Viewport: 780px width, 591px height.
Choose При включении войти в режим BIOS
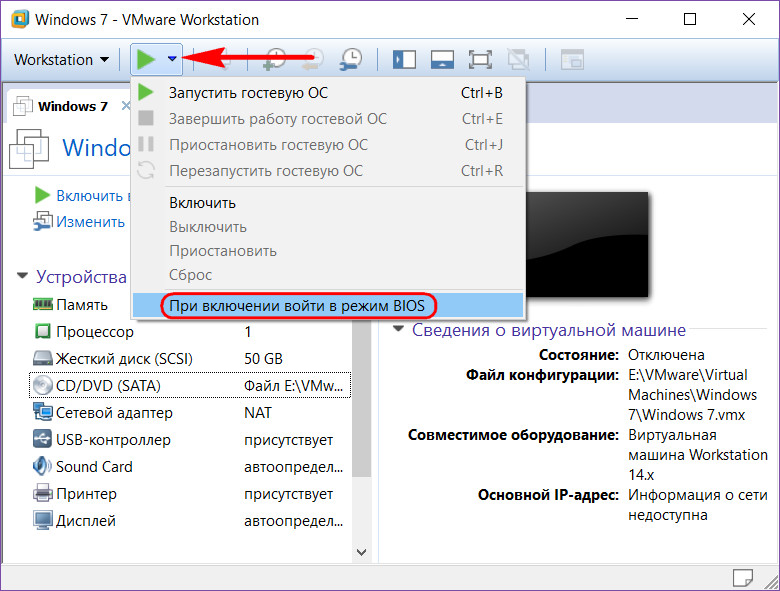pos(328,305)
